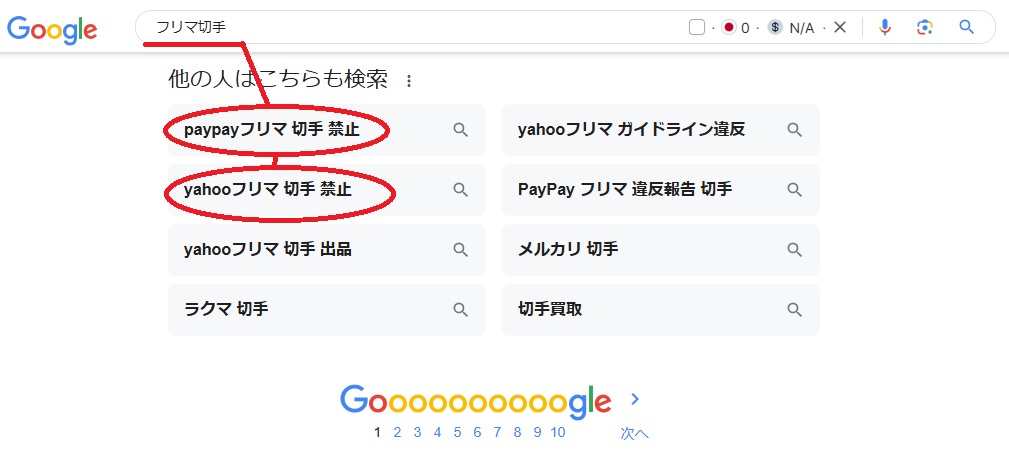Go to results page 9

click(537, 432)
